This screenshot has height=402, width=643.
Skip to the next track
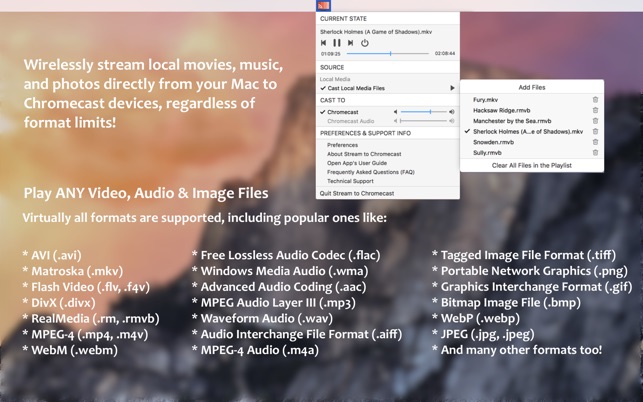[x=350, y=43]
